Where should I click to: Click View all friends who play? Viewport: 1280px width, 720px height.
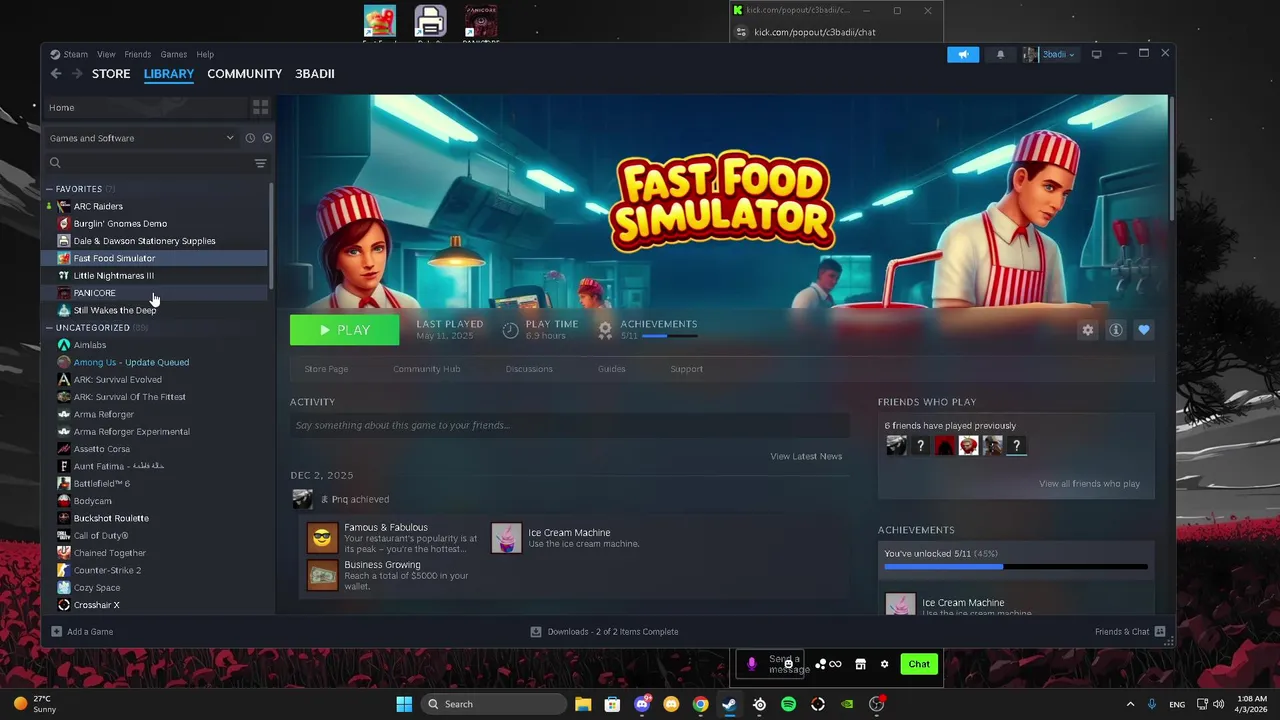click(x=1089, y=484)
